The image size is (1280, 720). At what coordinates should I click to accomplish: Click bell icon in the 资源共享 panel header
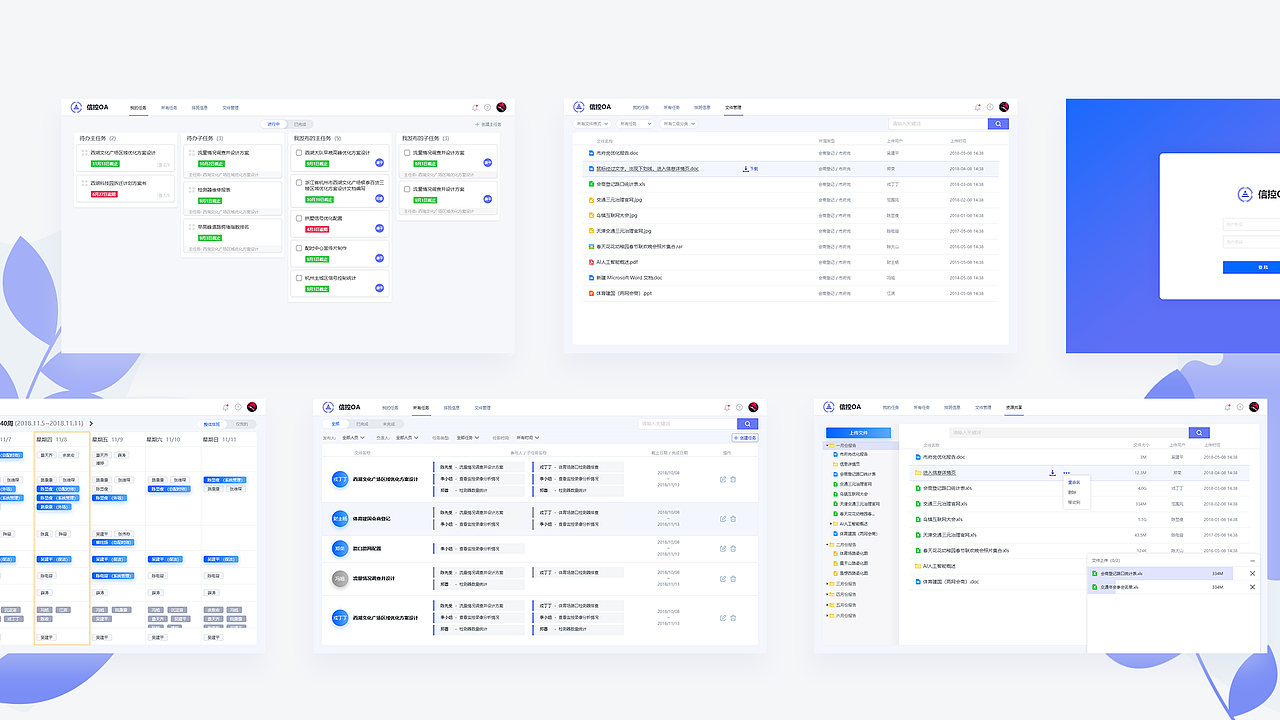tap(1228, 407)
